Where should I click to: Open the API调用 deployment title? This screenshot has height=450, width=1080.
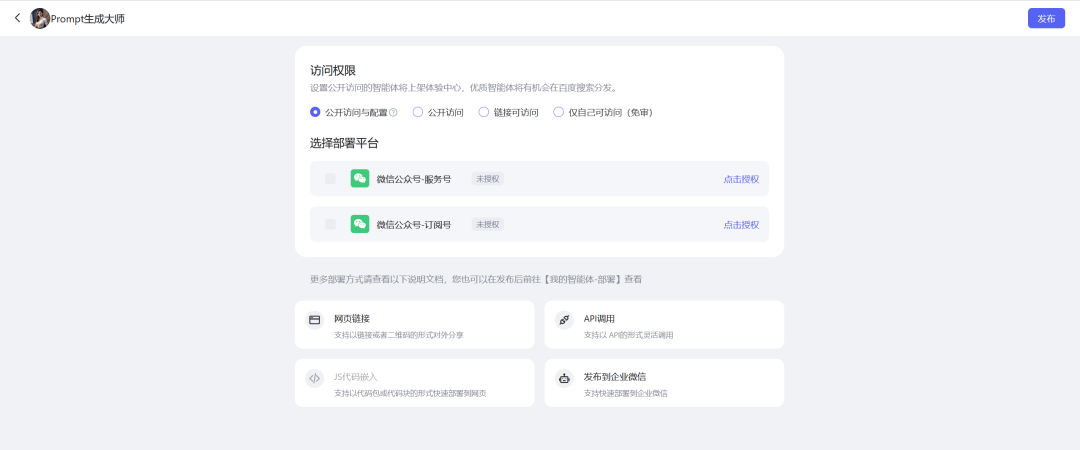(599, 318)
